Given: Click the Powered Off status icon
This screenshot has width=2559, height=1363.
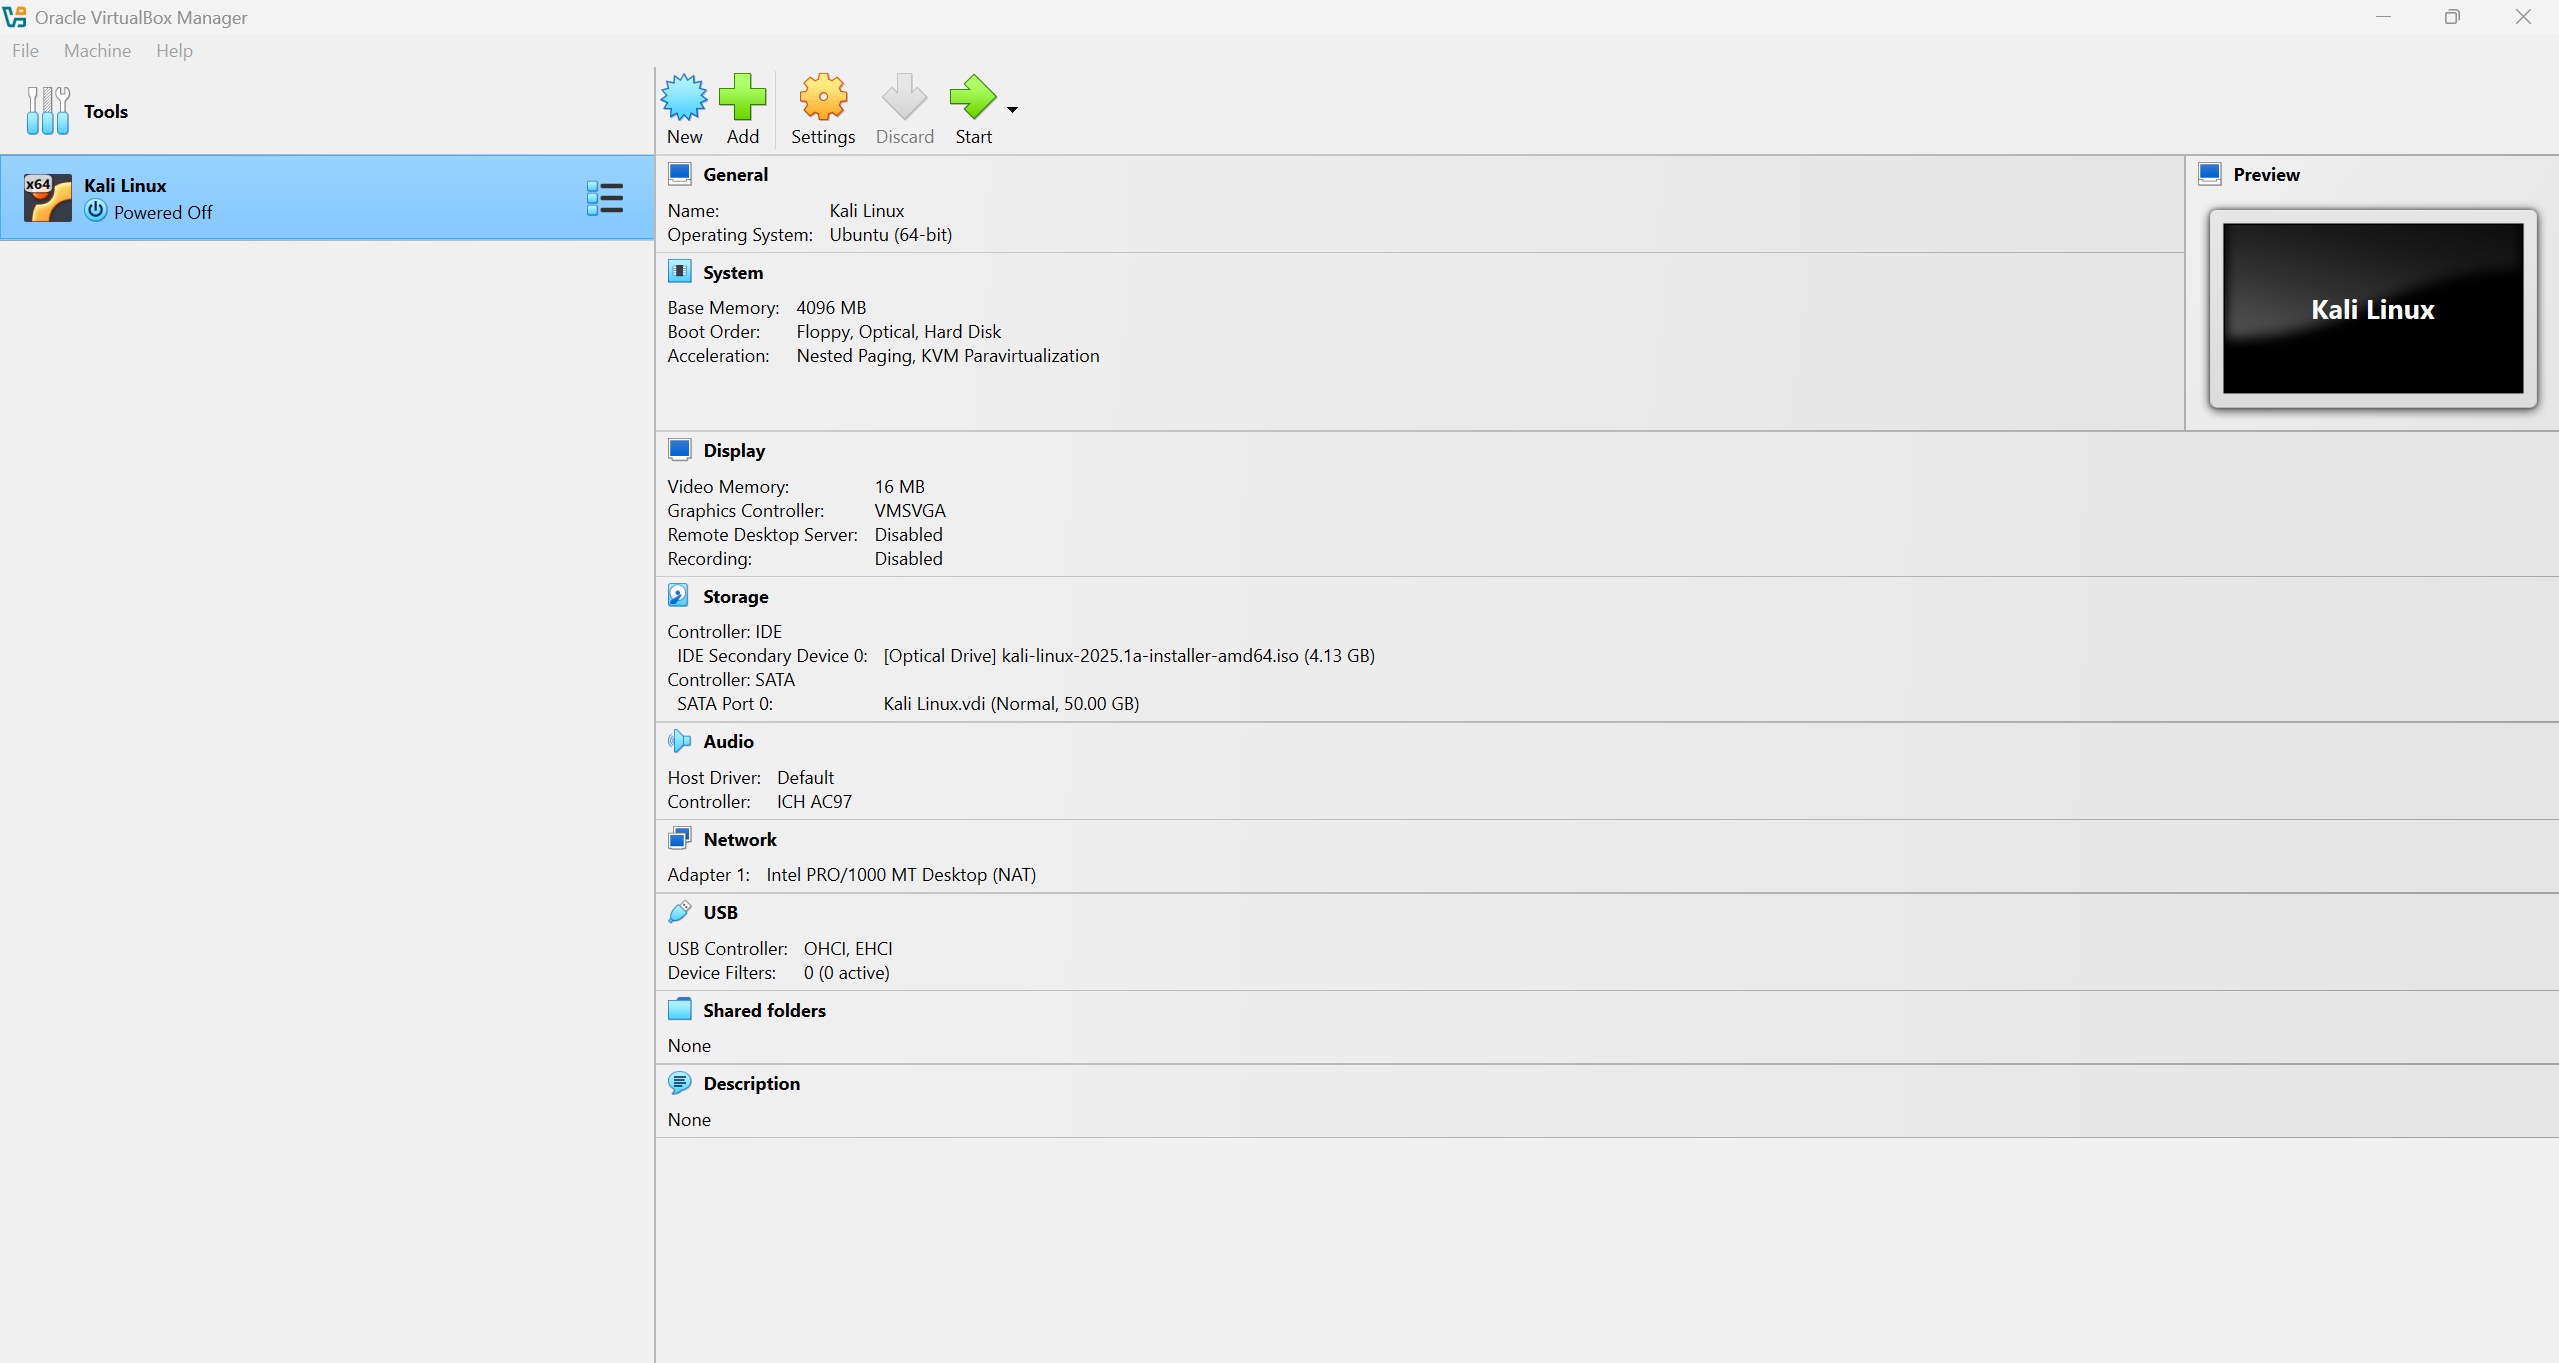Looking at the screenshot, I should click(x=96, y=211).
